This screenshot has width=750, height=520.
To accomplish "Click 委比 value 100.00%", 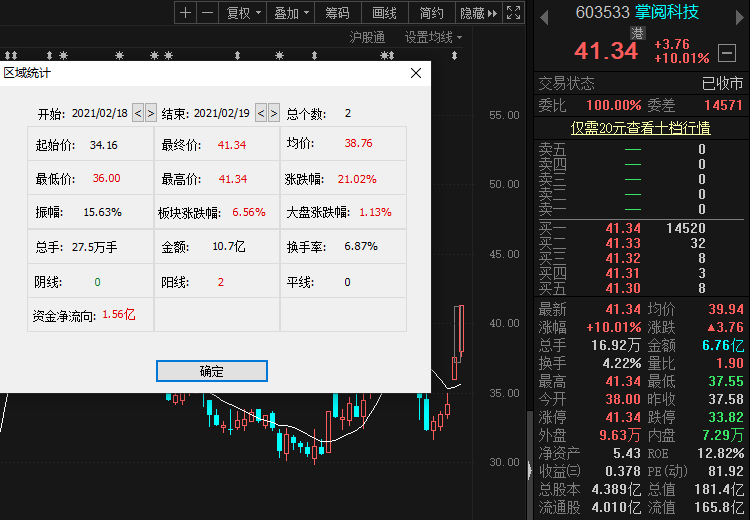I will pyautogui.click(x=614, y=105).
